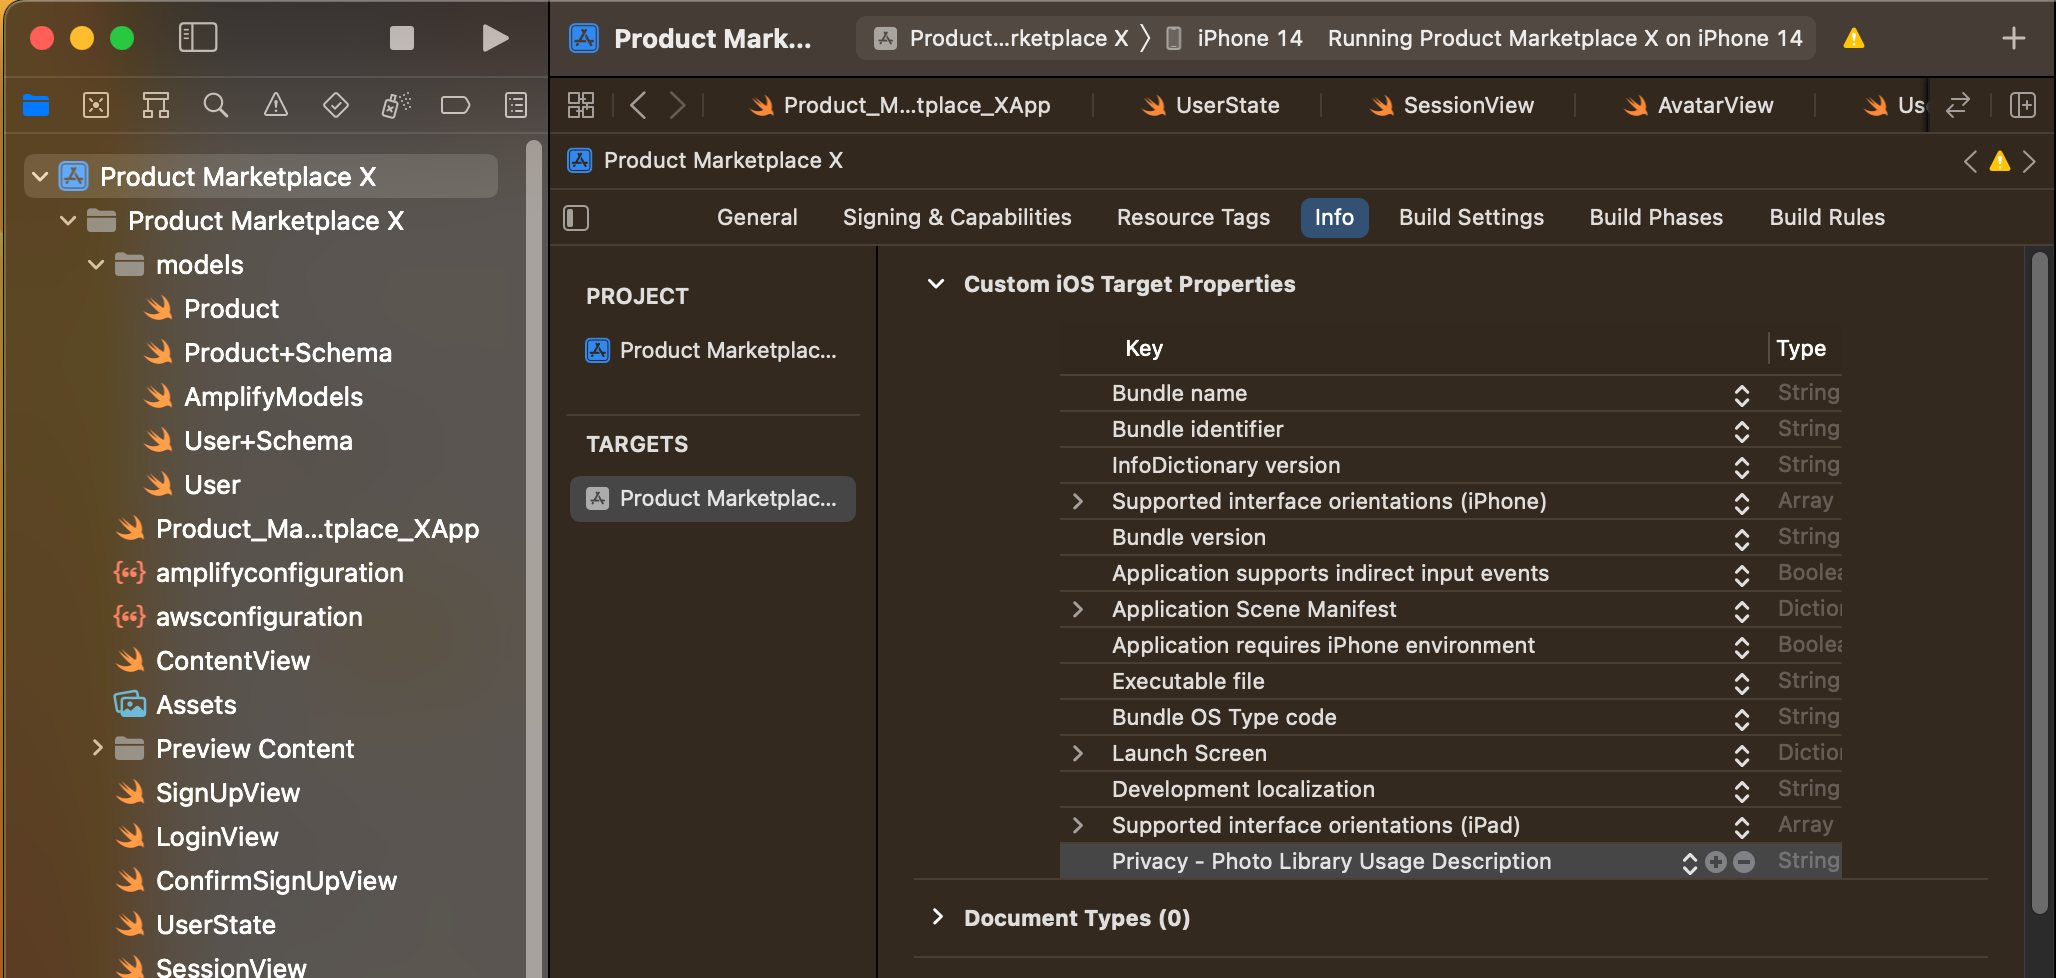Open the UserState editor tab
Image resolution: width=2056 pixels, height=978 pixels.
(x=1210, y=105)
